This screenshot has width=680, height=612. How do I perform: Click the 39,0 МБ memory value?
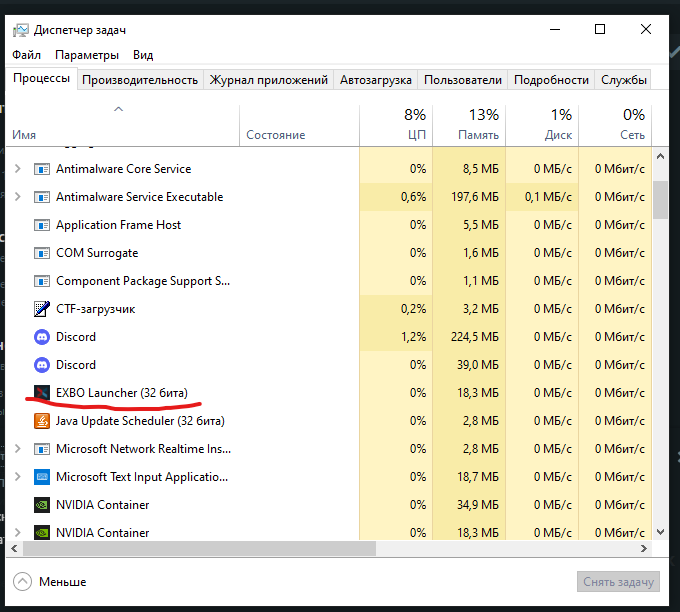[x=478, y=365]
